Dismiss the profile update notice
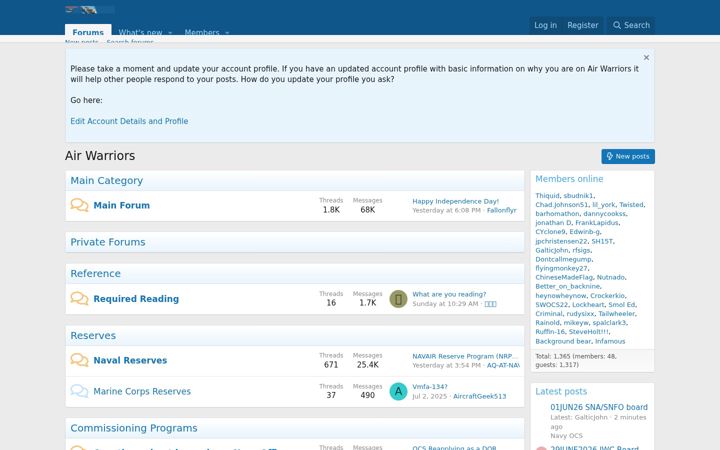 (646, 57)
